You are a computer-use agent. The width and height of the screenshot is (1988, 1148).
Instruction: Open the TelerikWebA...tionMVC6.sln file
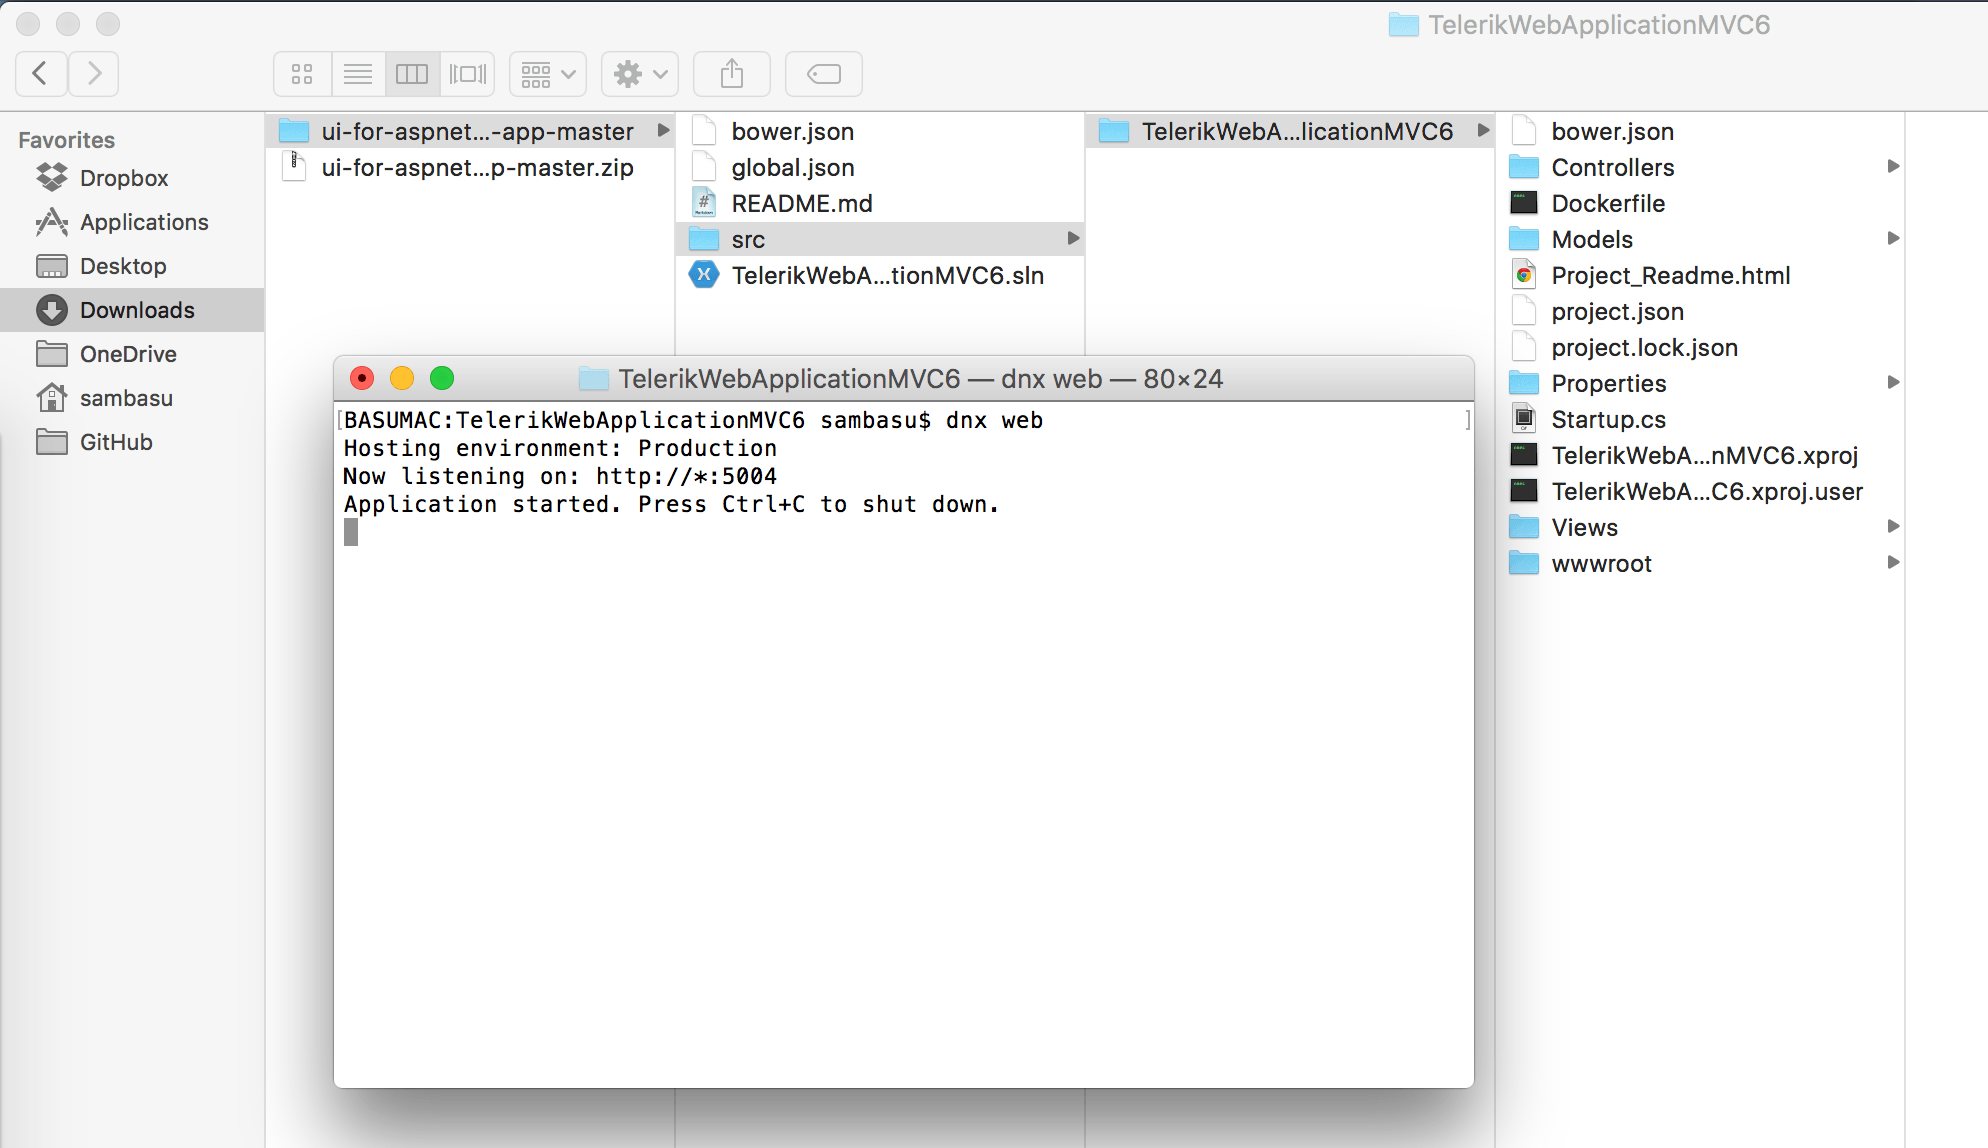point(887,275)
